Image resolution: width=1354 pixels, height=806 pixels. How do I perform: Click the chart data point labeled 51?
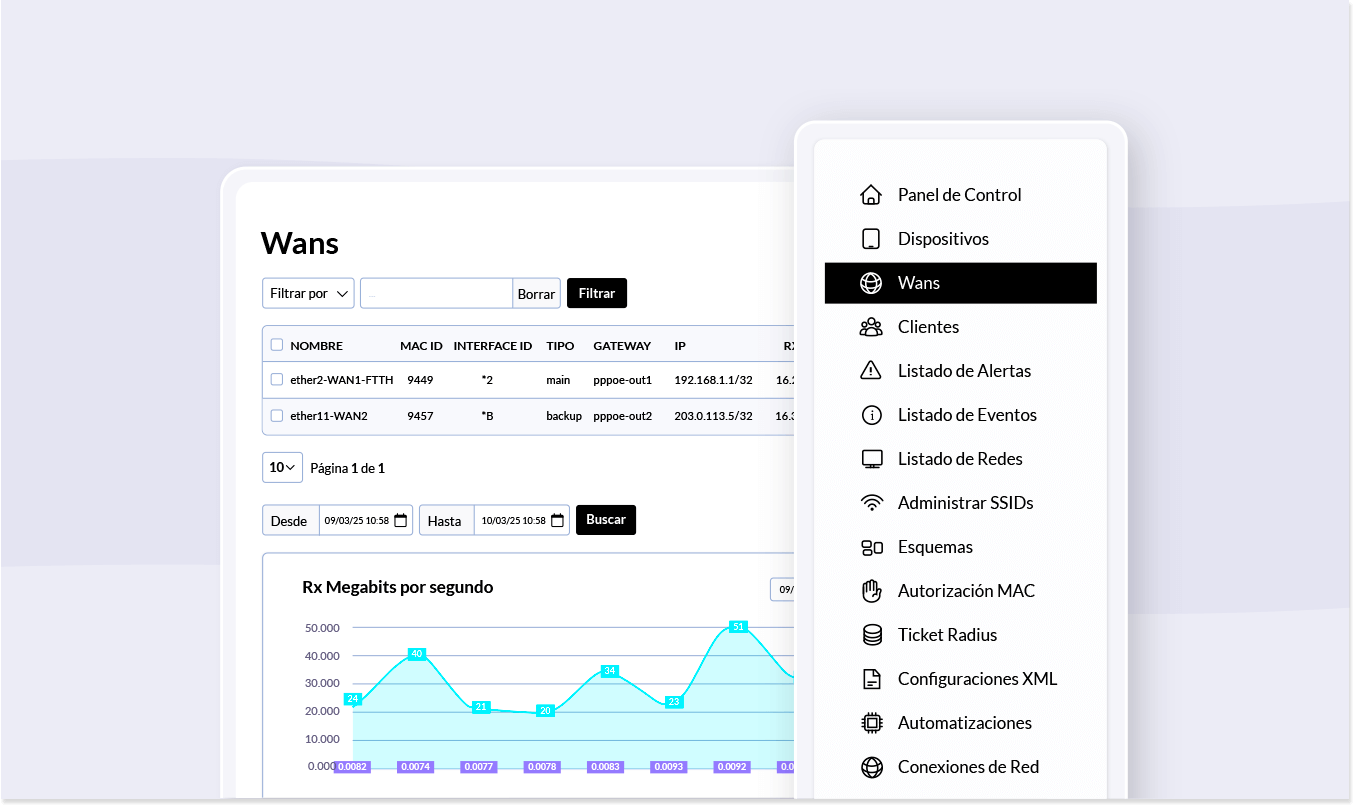point(738,627)
